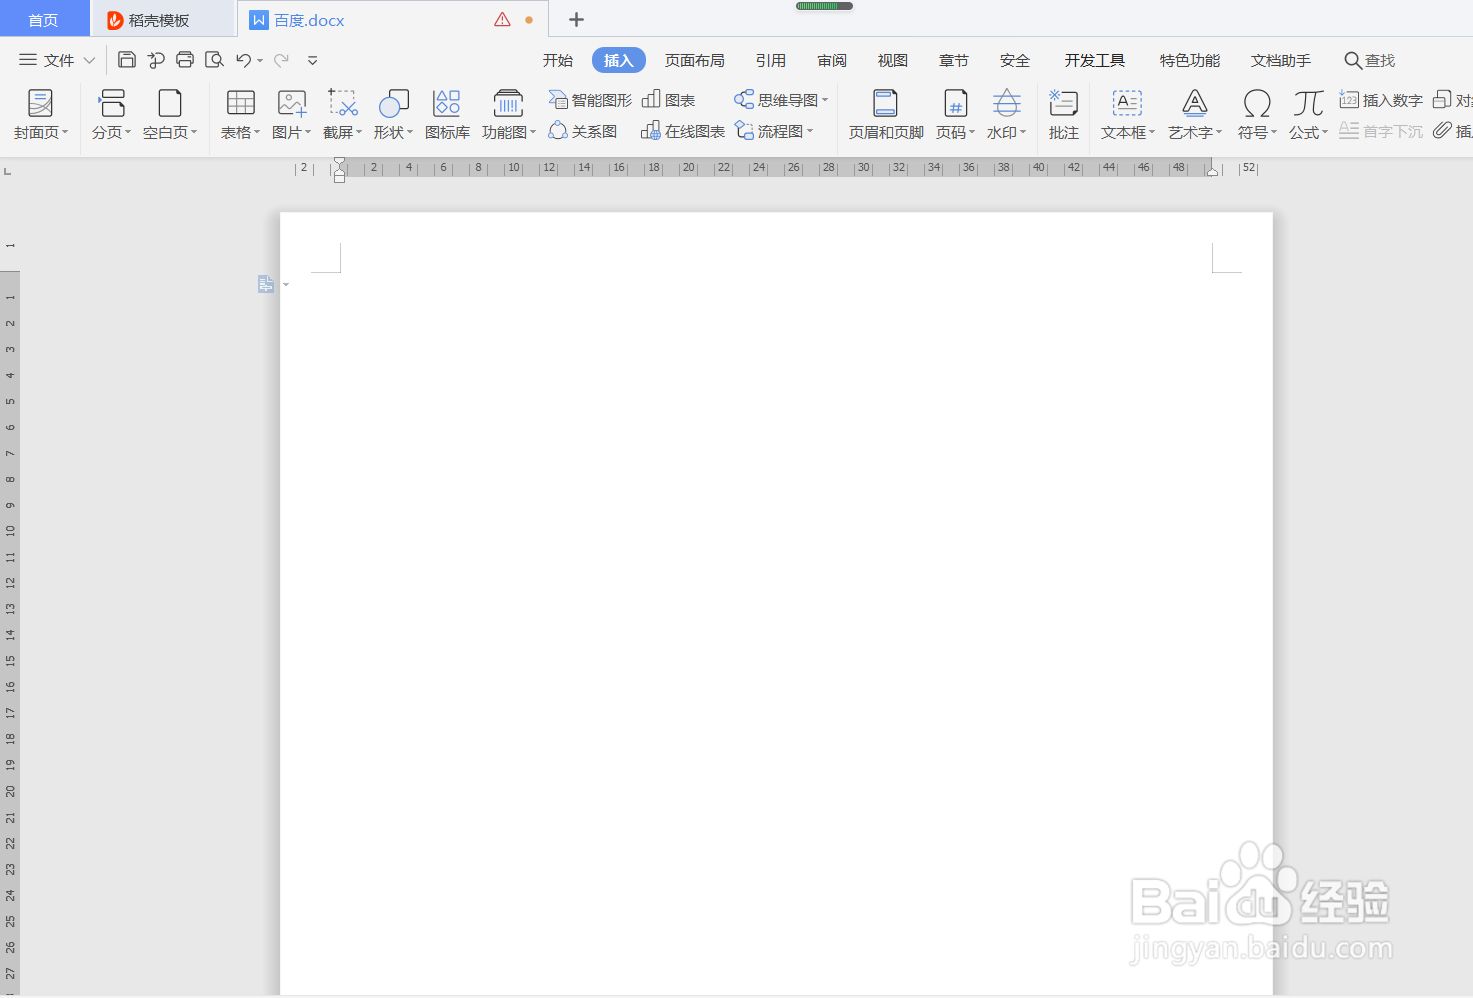Expand the 封面页 dropdown arrow

click(x=65, y=132)
